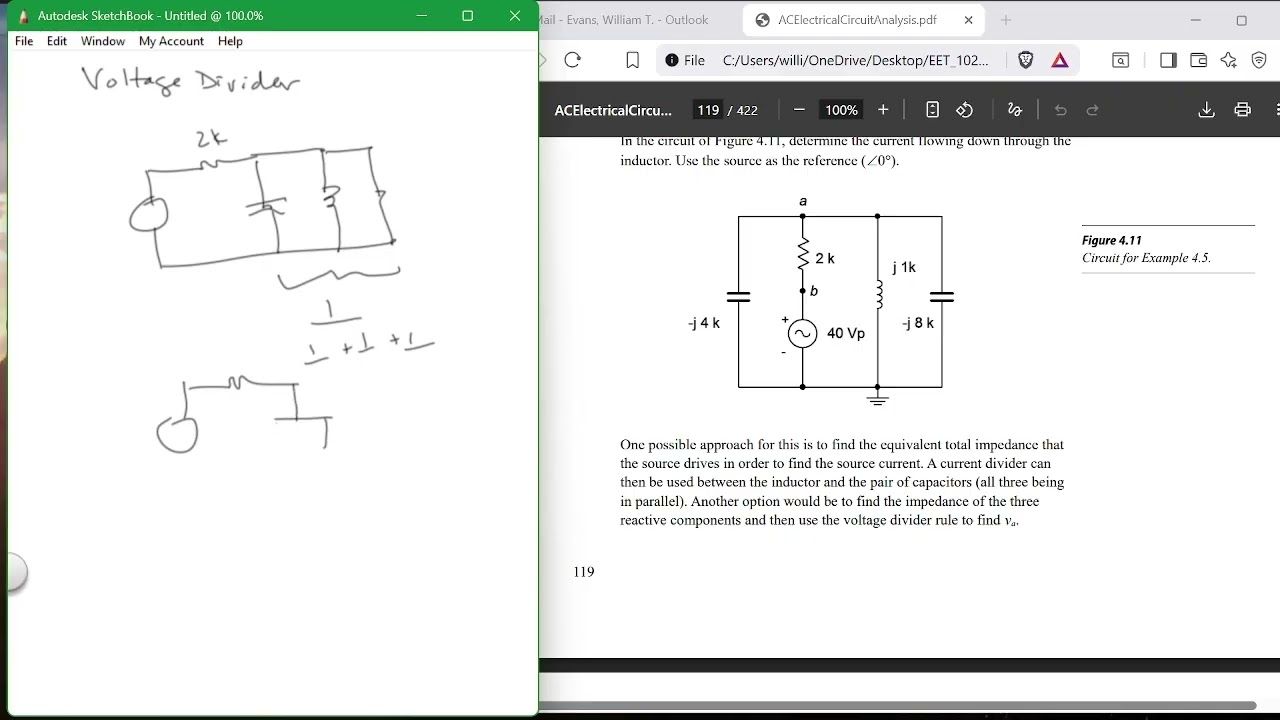Click the horizontal scrollbar of the PDF viewer
1280x720 pixels.
[898, 705]
